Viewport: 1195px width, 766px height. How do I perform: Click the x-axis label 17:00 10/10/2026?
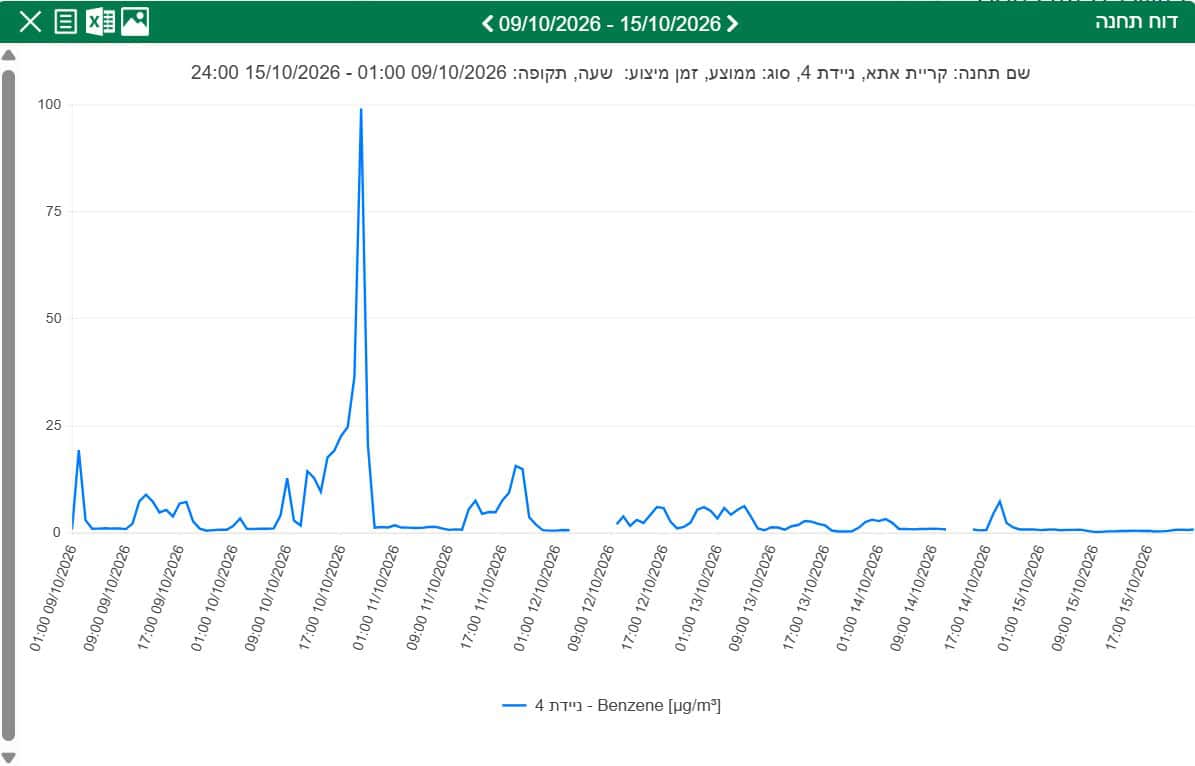[x=322, y=598]
